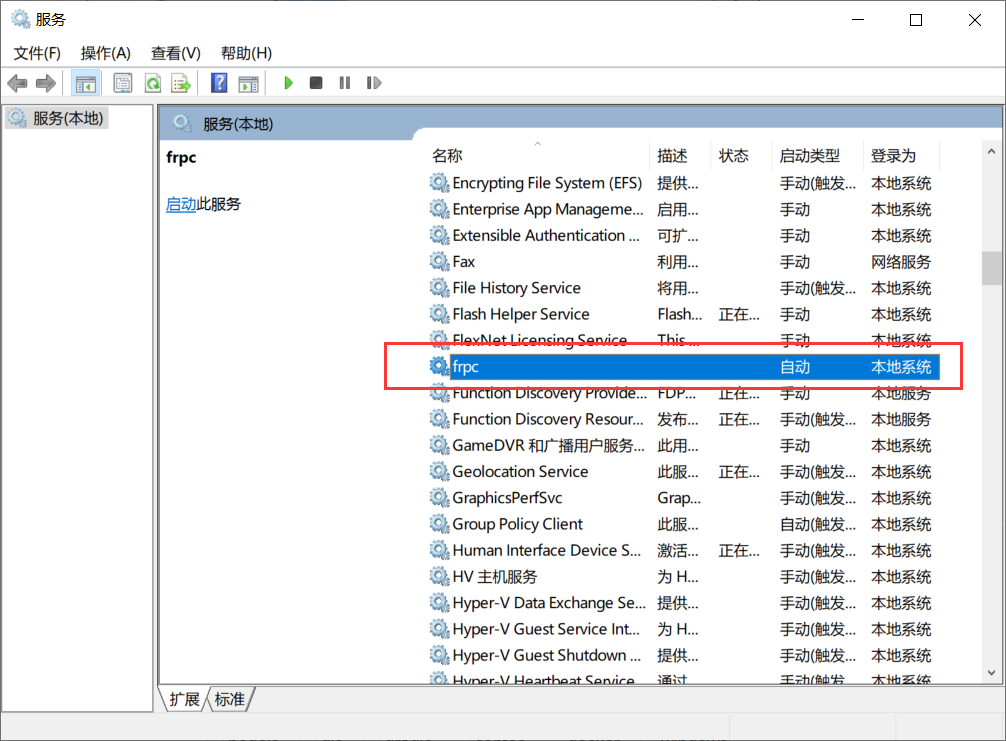Go back with the toolbar back arrow

coord(17,83)
